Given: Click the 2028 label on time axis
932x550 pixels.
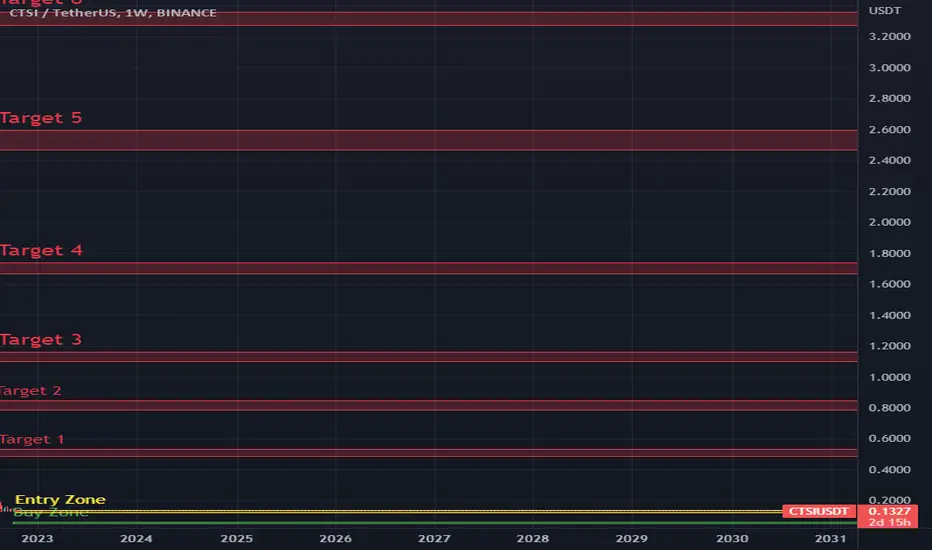Looking at the screenshot, I should (x=533, y=539).
